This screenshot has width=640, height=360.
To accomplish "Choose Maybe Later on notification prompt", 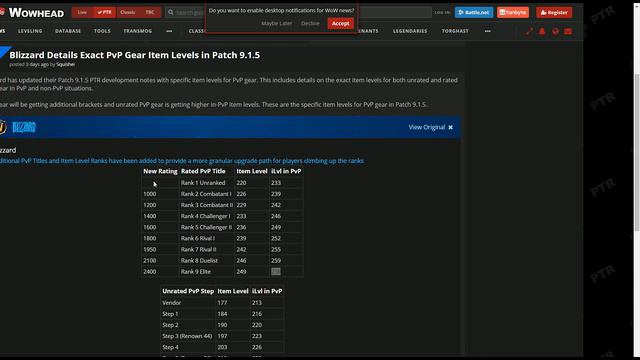I will click(x=276, y=23).
